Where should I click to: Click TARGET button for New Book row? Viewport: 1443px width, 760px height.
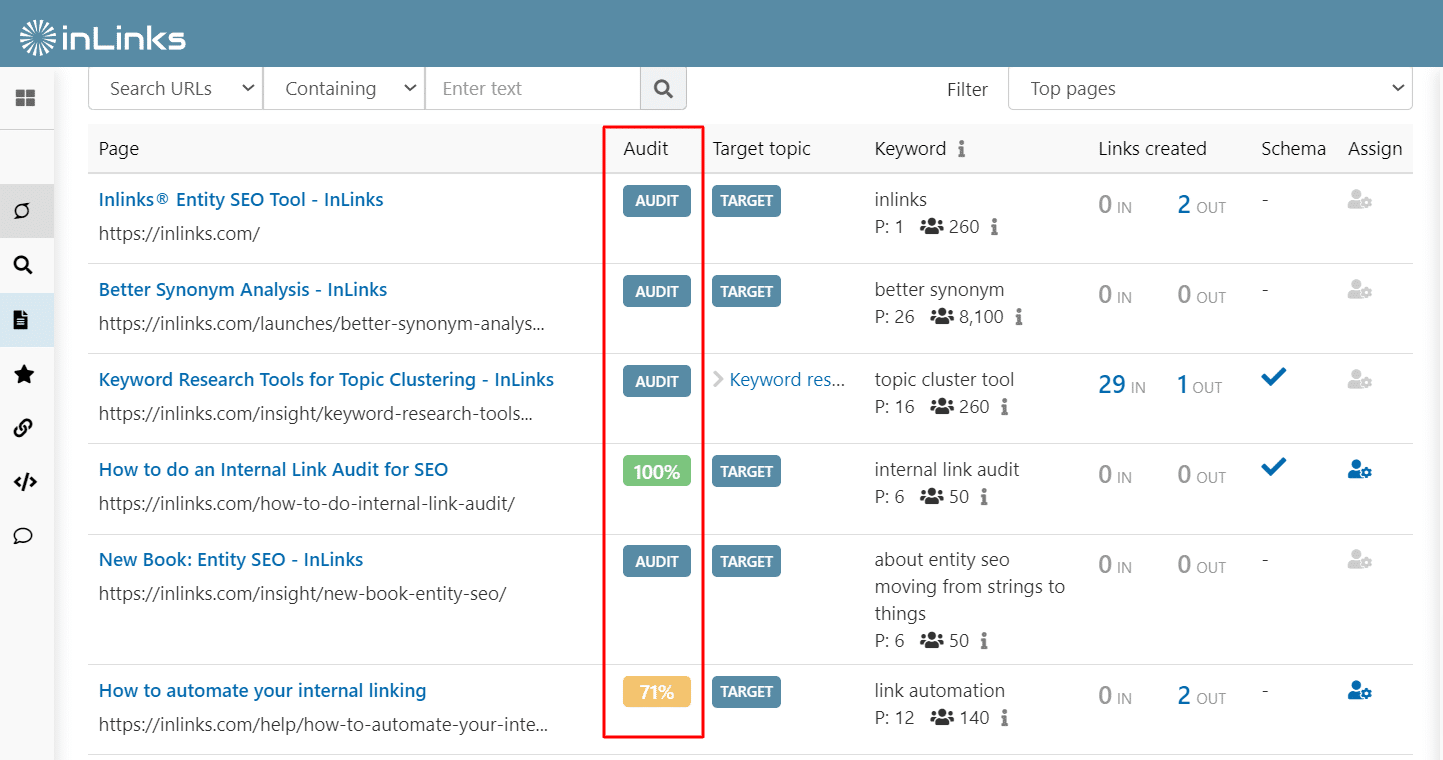747,562
